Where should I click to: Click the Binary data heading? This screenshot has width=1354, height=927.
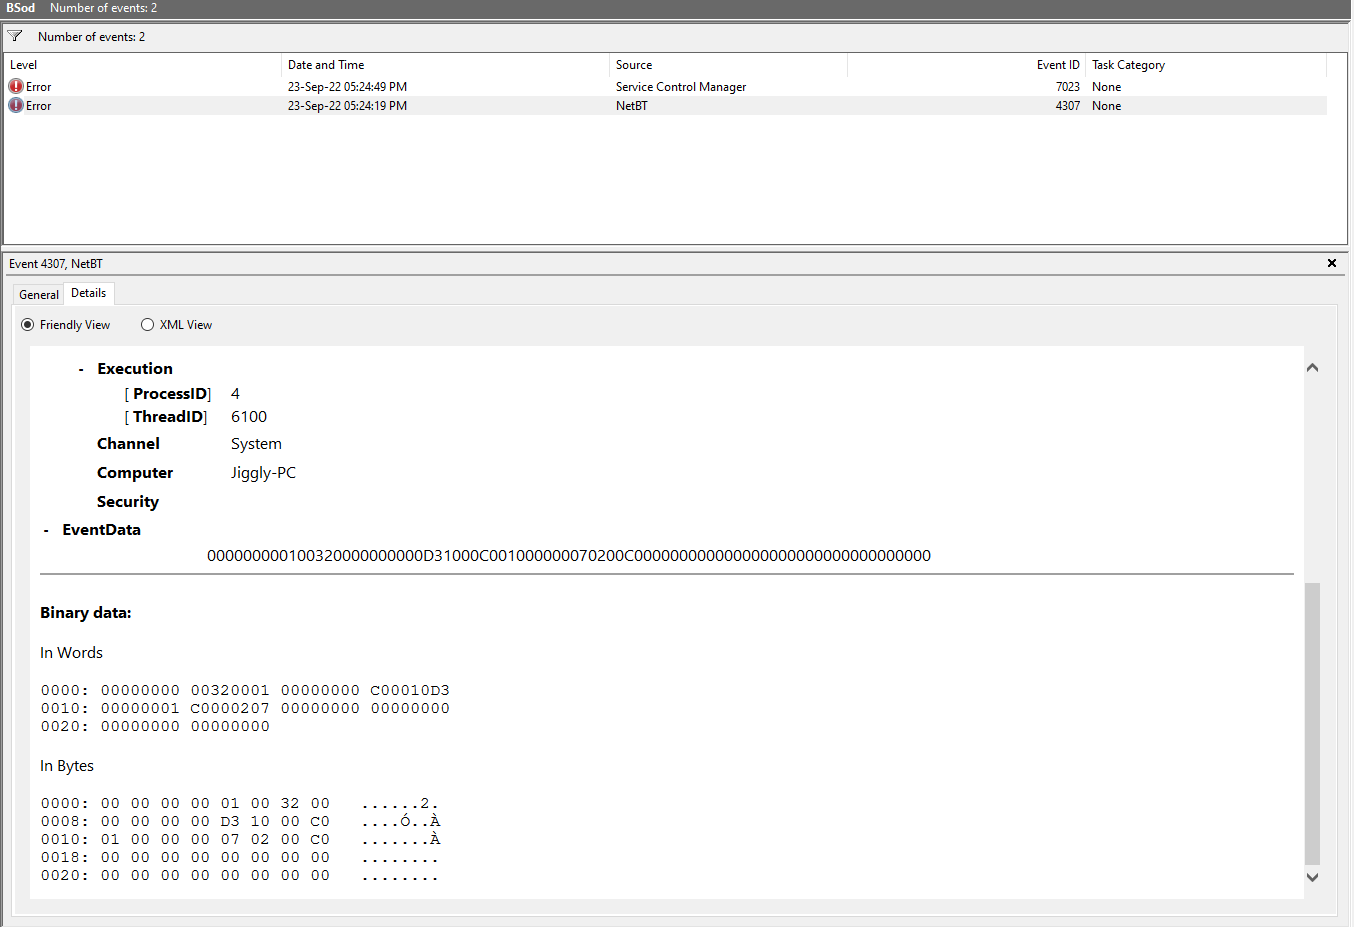[86, 613]
